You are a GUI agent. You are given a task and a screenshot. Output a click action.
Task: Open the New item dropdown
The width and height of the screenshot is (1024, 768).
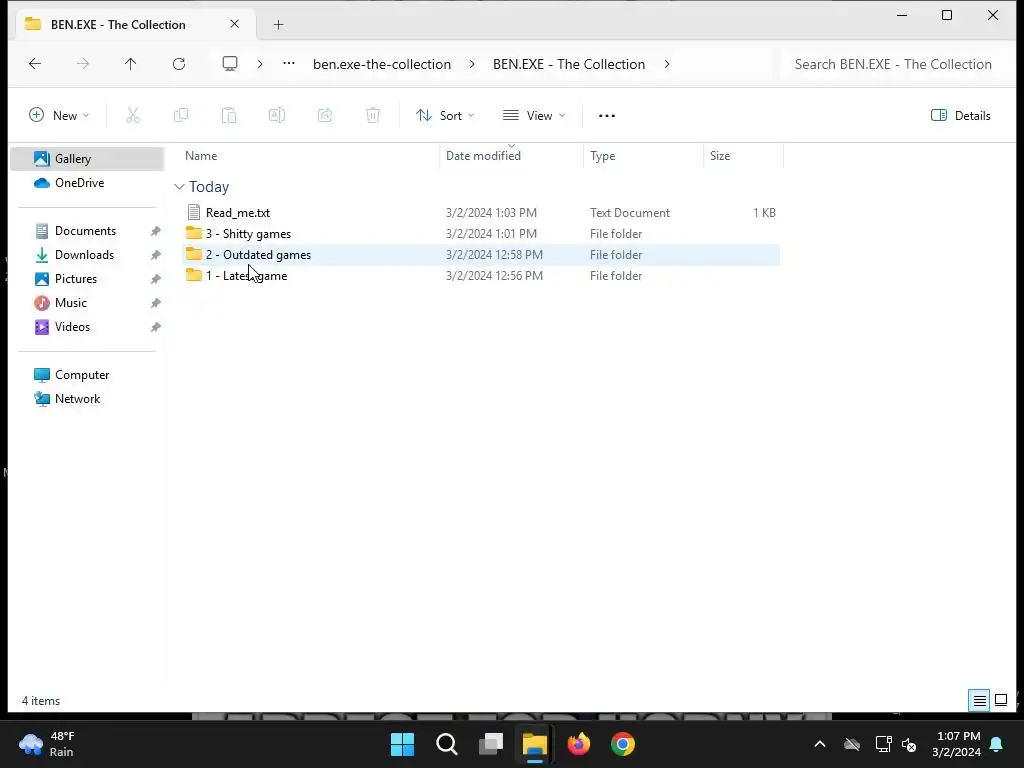coord(59,116)
